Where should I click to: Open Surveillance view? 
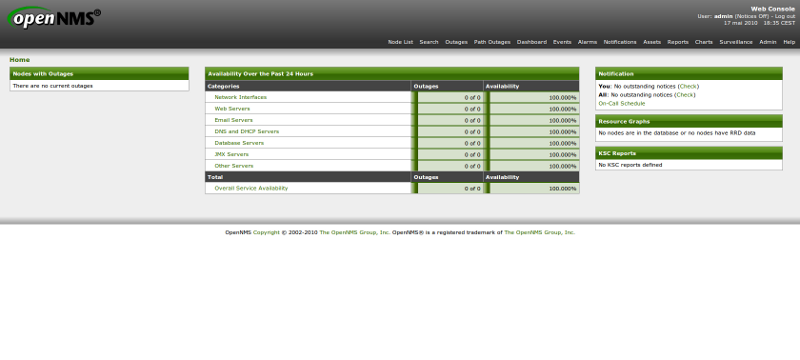pos(736,42)
